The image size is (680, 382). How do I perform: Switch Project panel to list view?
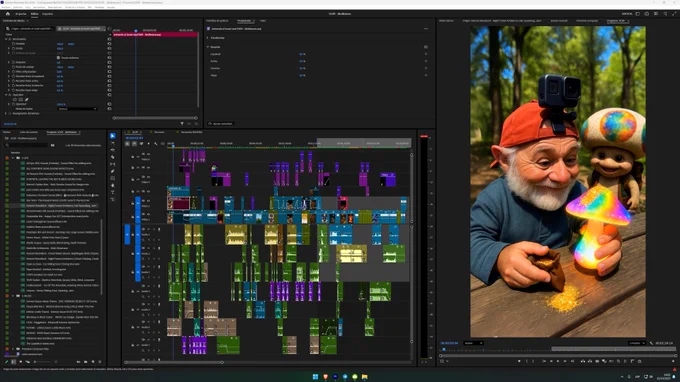click(13, 362)
